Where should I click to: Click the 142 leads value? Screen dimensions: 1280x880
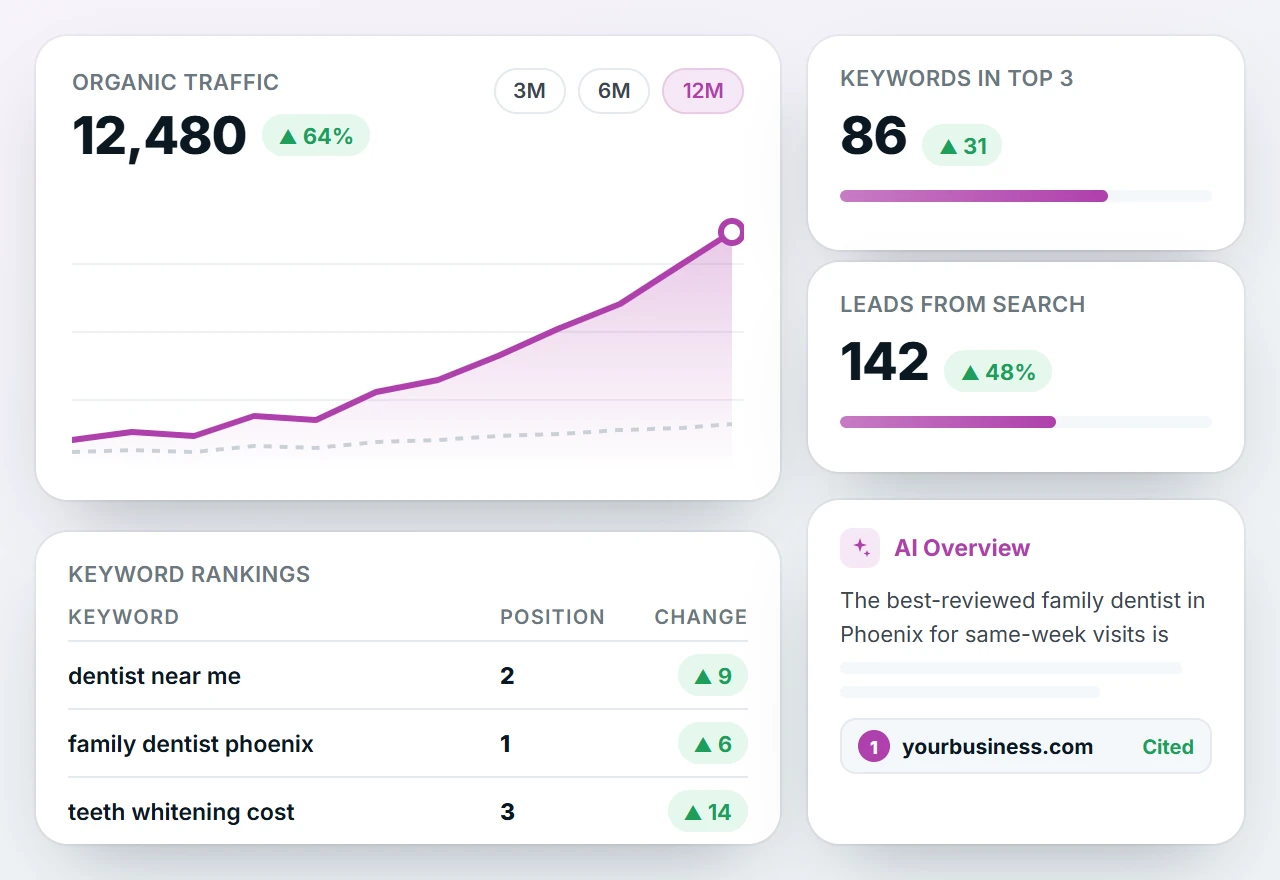885,362
